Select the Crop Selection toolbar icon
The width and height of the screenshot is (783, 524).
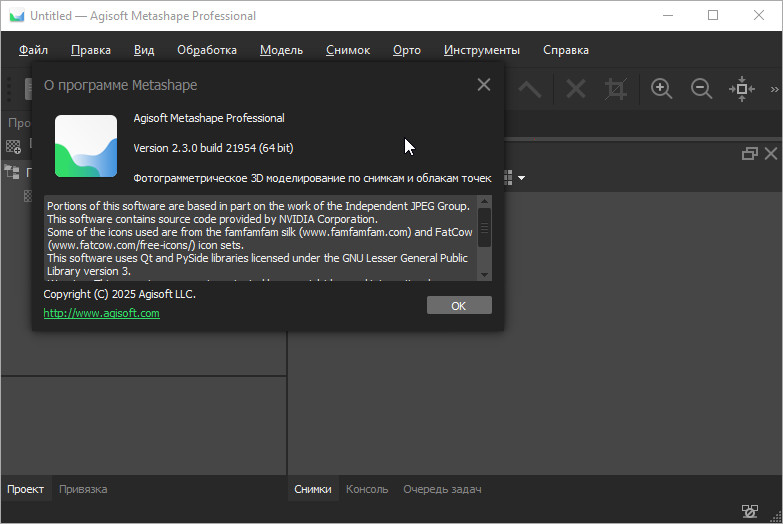(616, 89)
